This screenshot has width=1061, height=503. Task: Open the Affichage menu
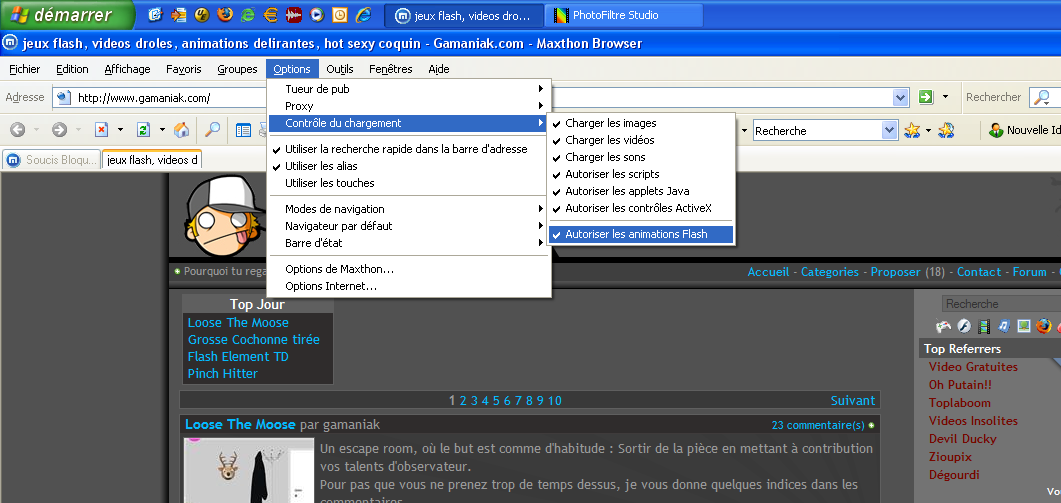tap(127, 69)
